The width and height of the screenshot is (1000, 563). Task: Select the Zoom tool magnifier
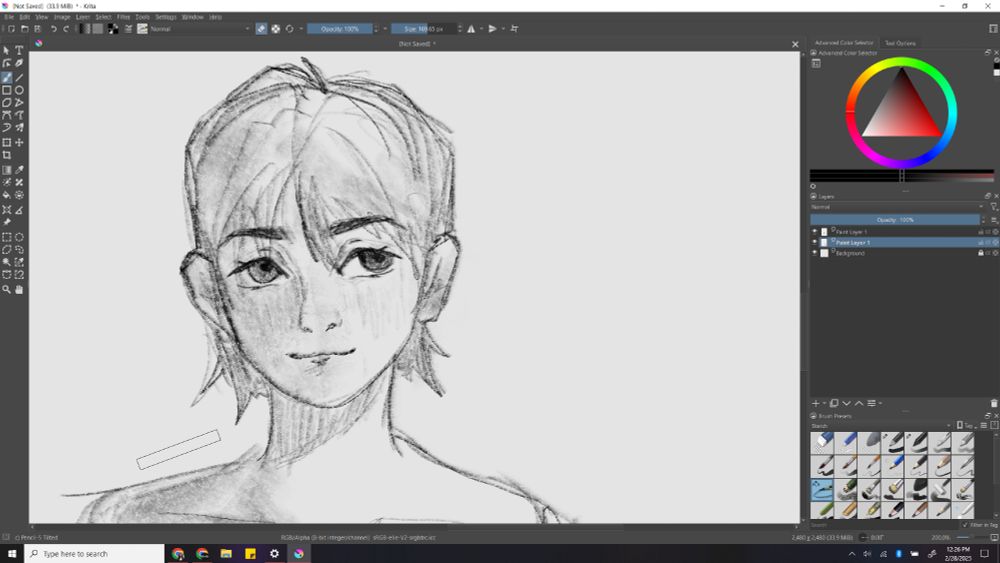click(6, 289)
